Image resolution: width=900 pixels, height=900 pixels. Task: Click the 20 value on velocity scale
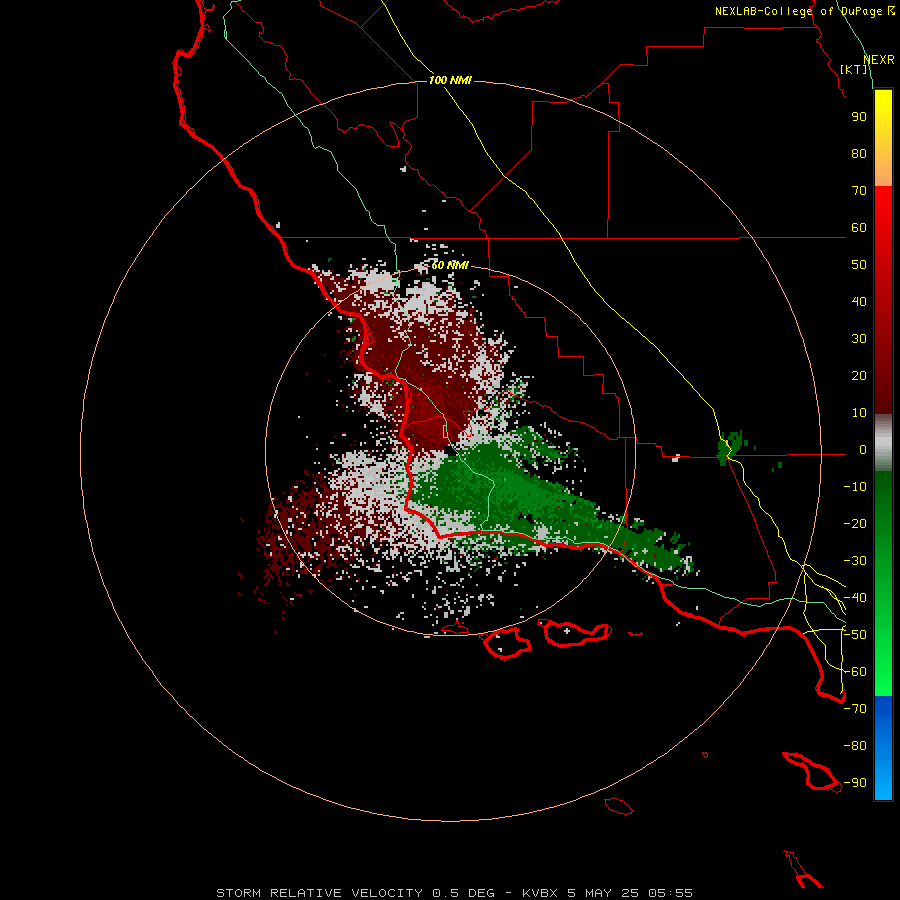(x=859, y=376)
